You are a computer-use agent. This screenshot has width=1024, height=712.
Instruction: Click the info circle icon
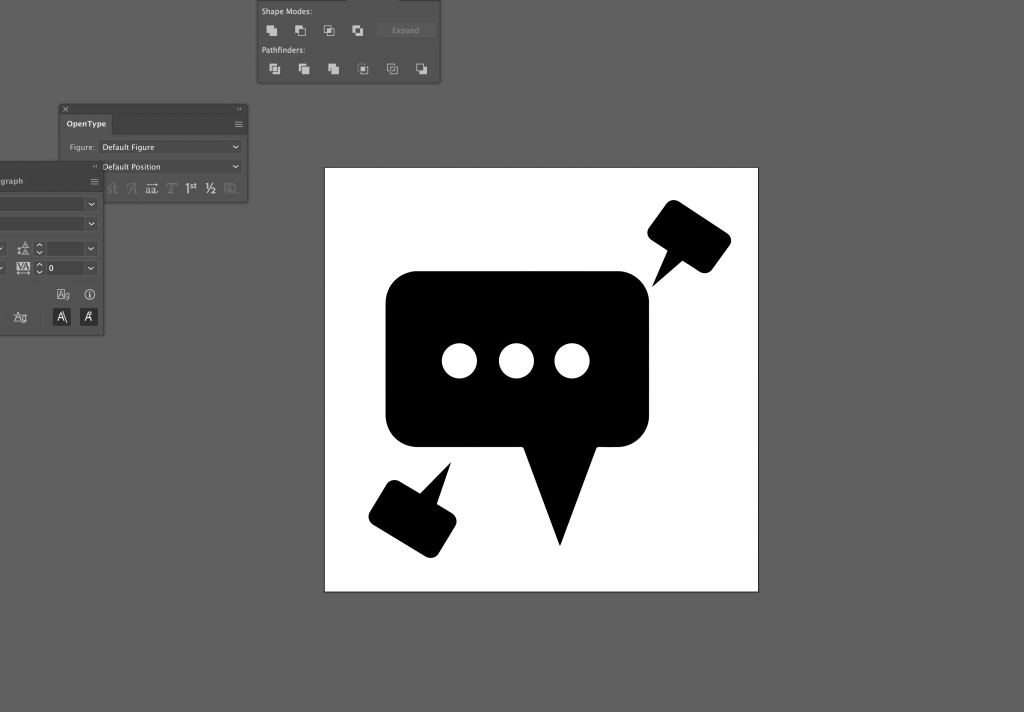pos(89,295)
